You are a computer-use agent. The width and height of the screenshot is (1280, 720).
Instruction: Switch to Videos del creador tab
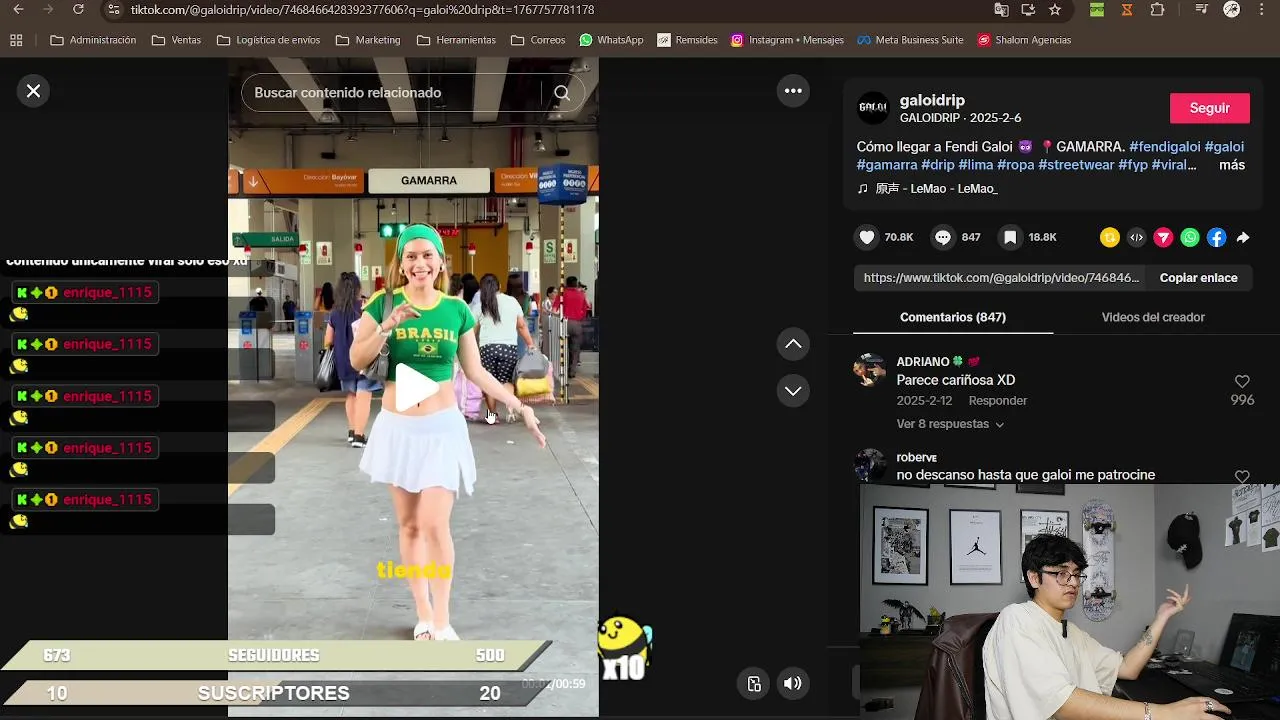pos(1153,317)
